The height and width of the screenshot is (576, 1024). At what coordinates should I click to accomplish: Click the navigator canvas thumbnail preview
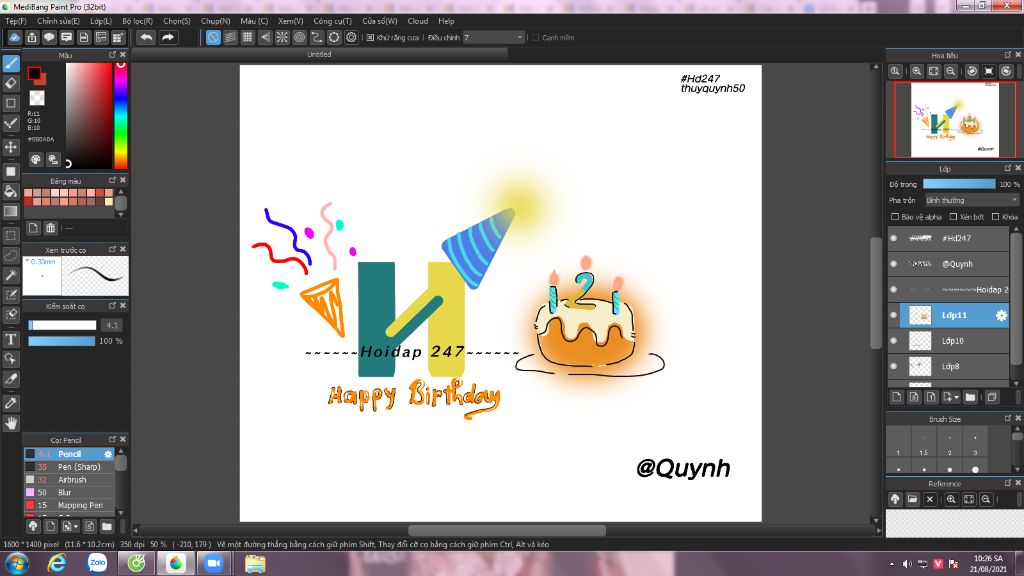coord(955,120)
